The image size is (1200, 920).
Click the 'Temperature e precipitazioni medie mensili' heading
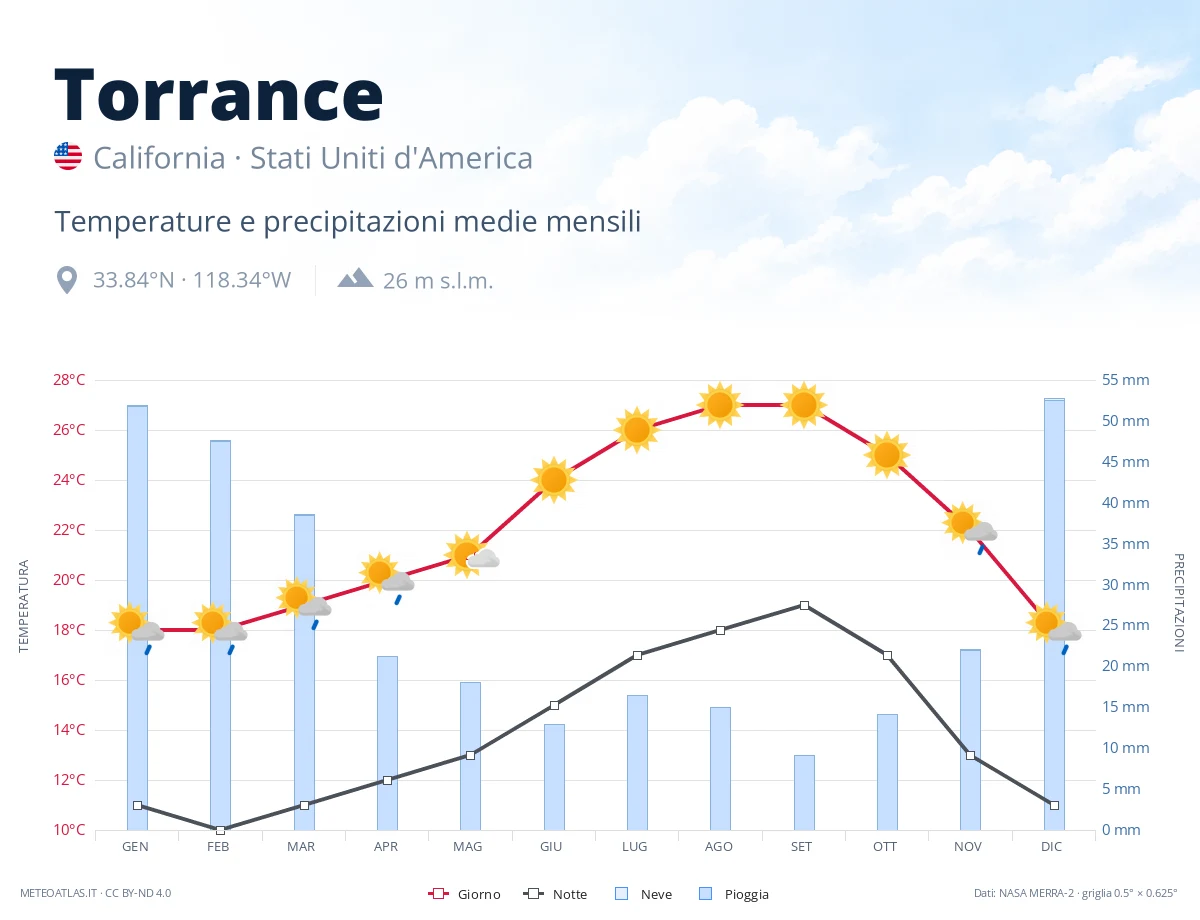348,221
